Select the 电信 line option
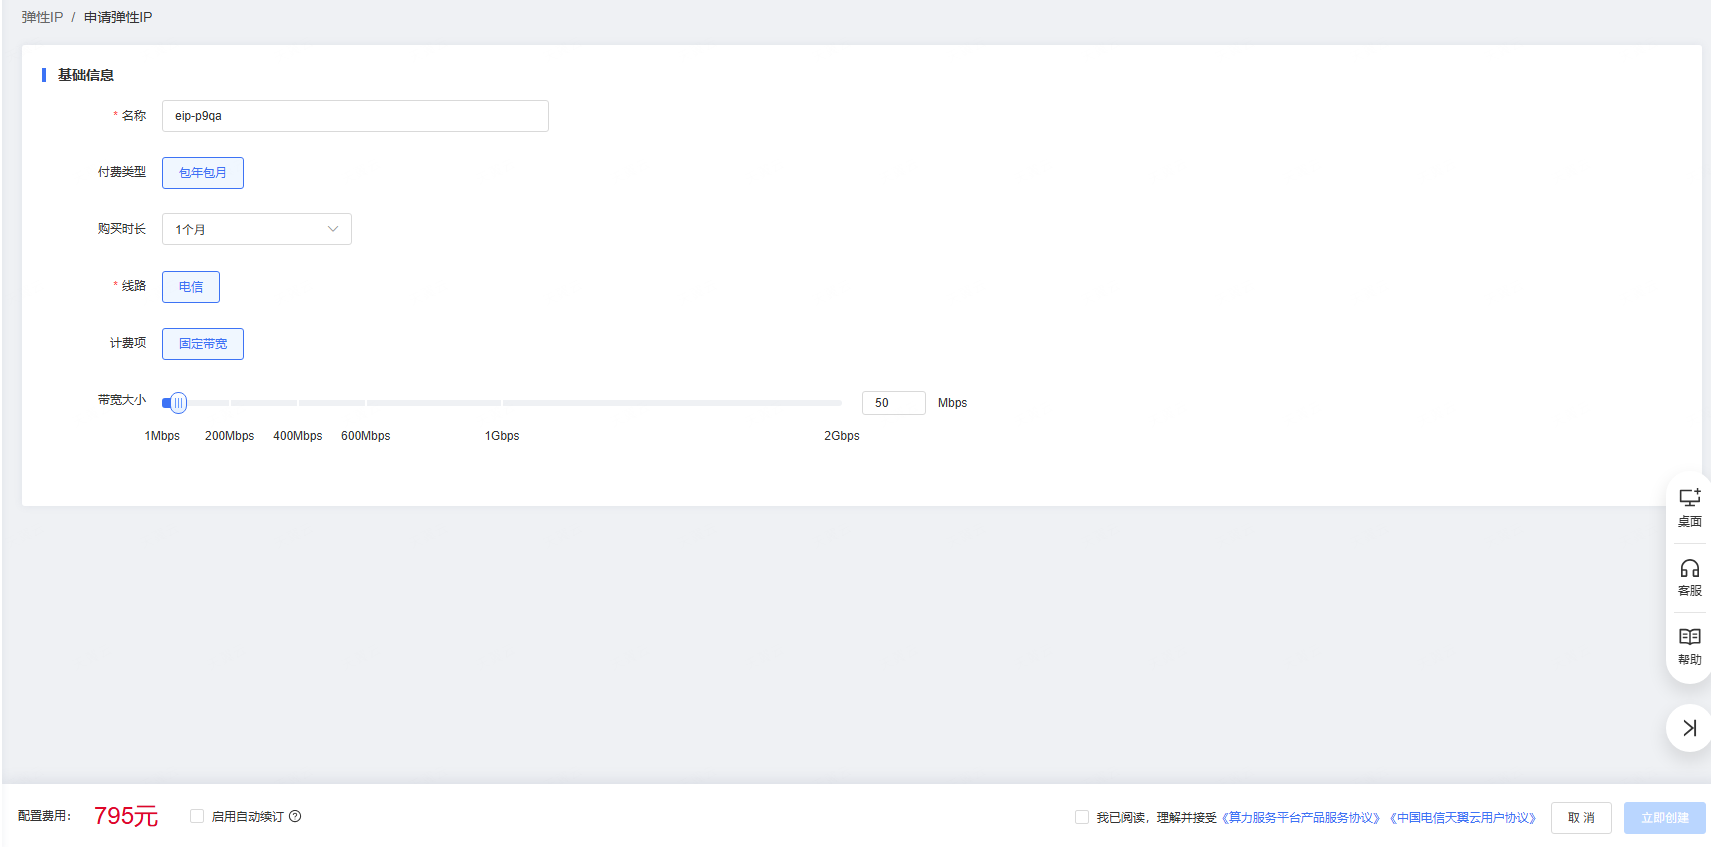The width and height of the screenshot is (1711, 847). pos(191,287)
